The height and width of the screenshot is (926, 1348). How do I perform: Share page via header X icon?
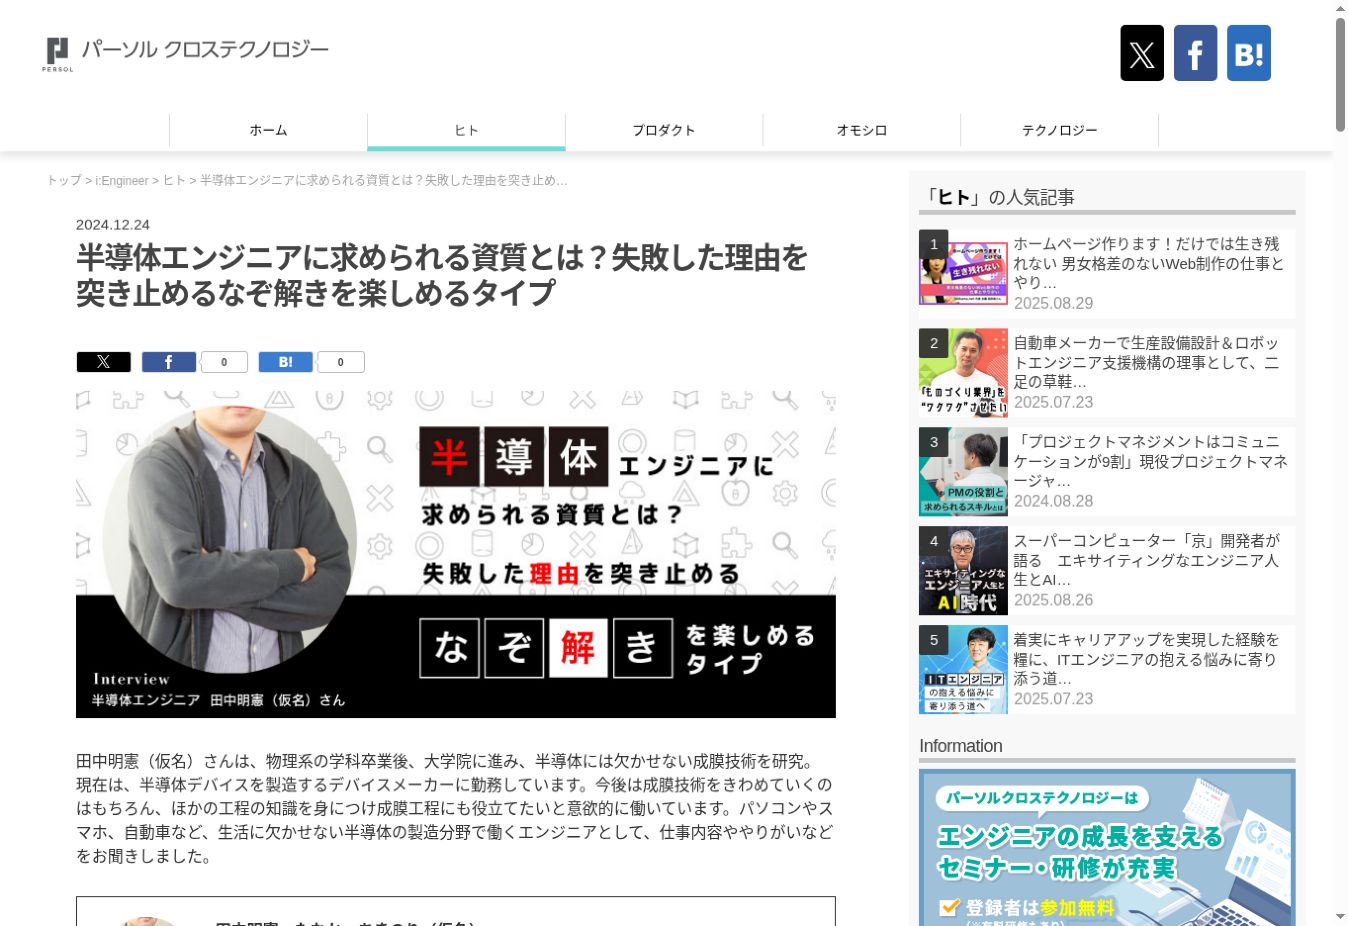[1142, 53]
